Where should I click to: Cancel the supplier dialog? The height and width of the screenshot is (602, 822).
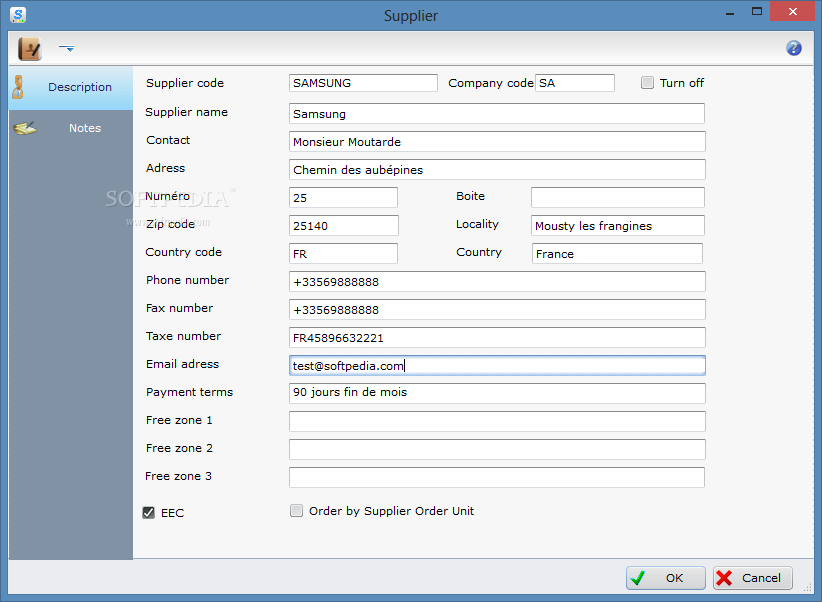[x=752, y=578]
